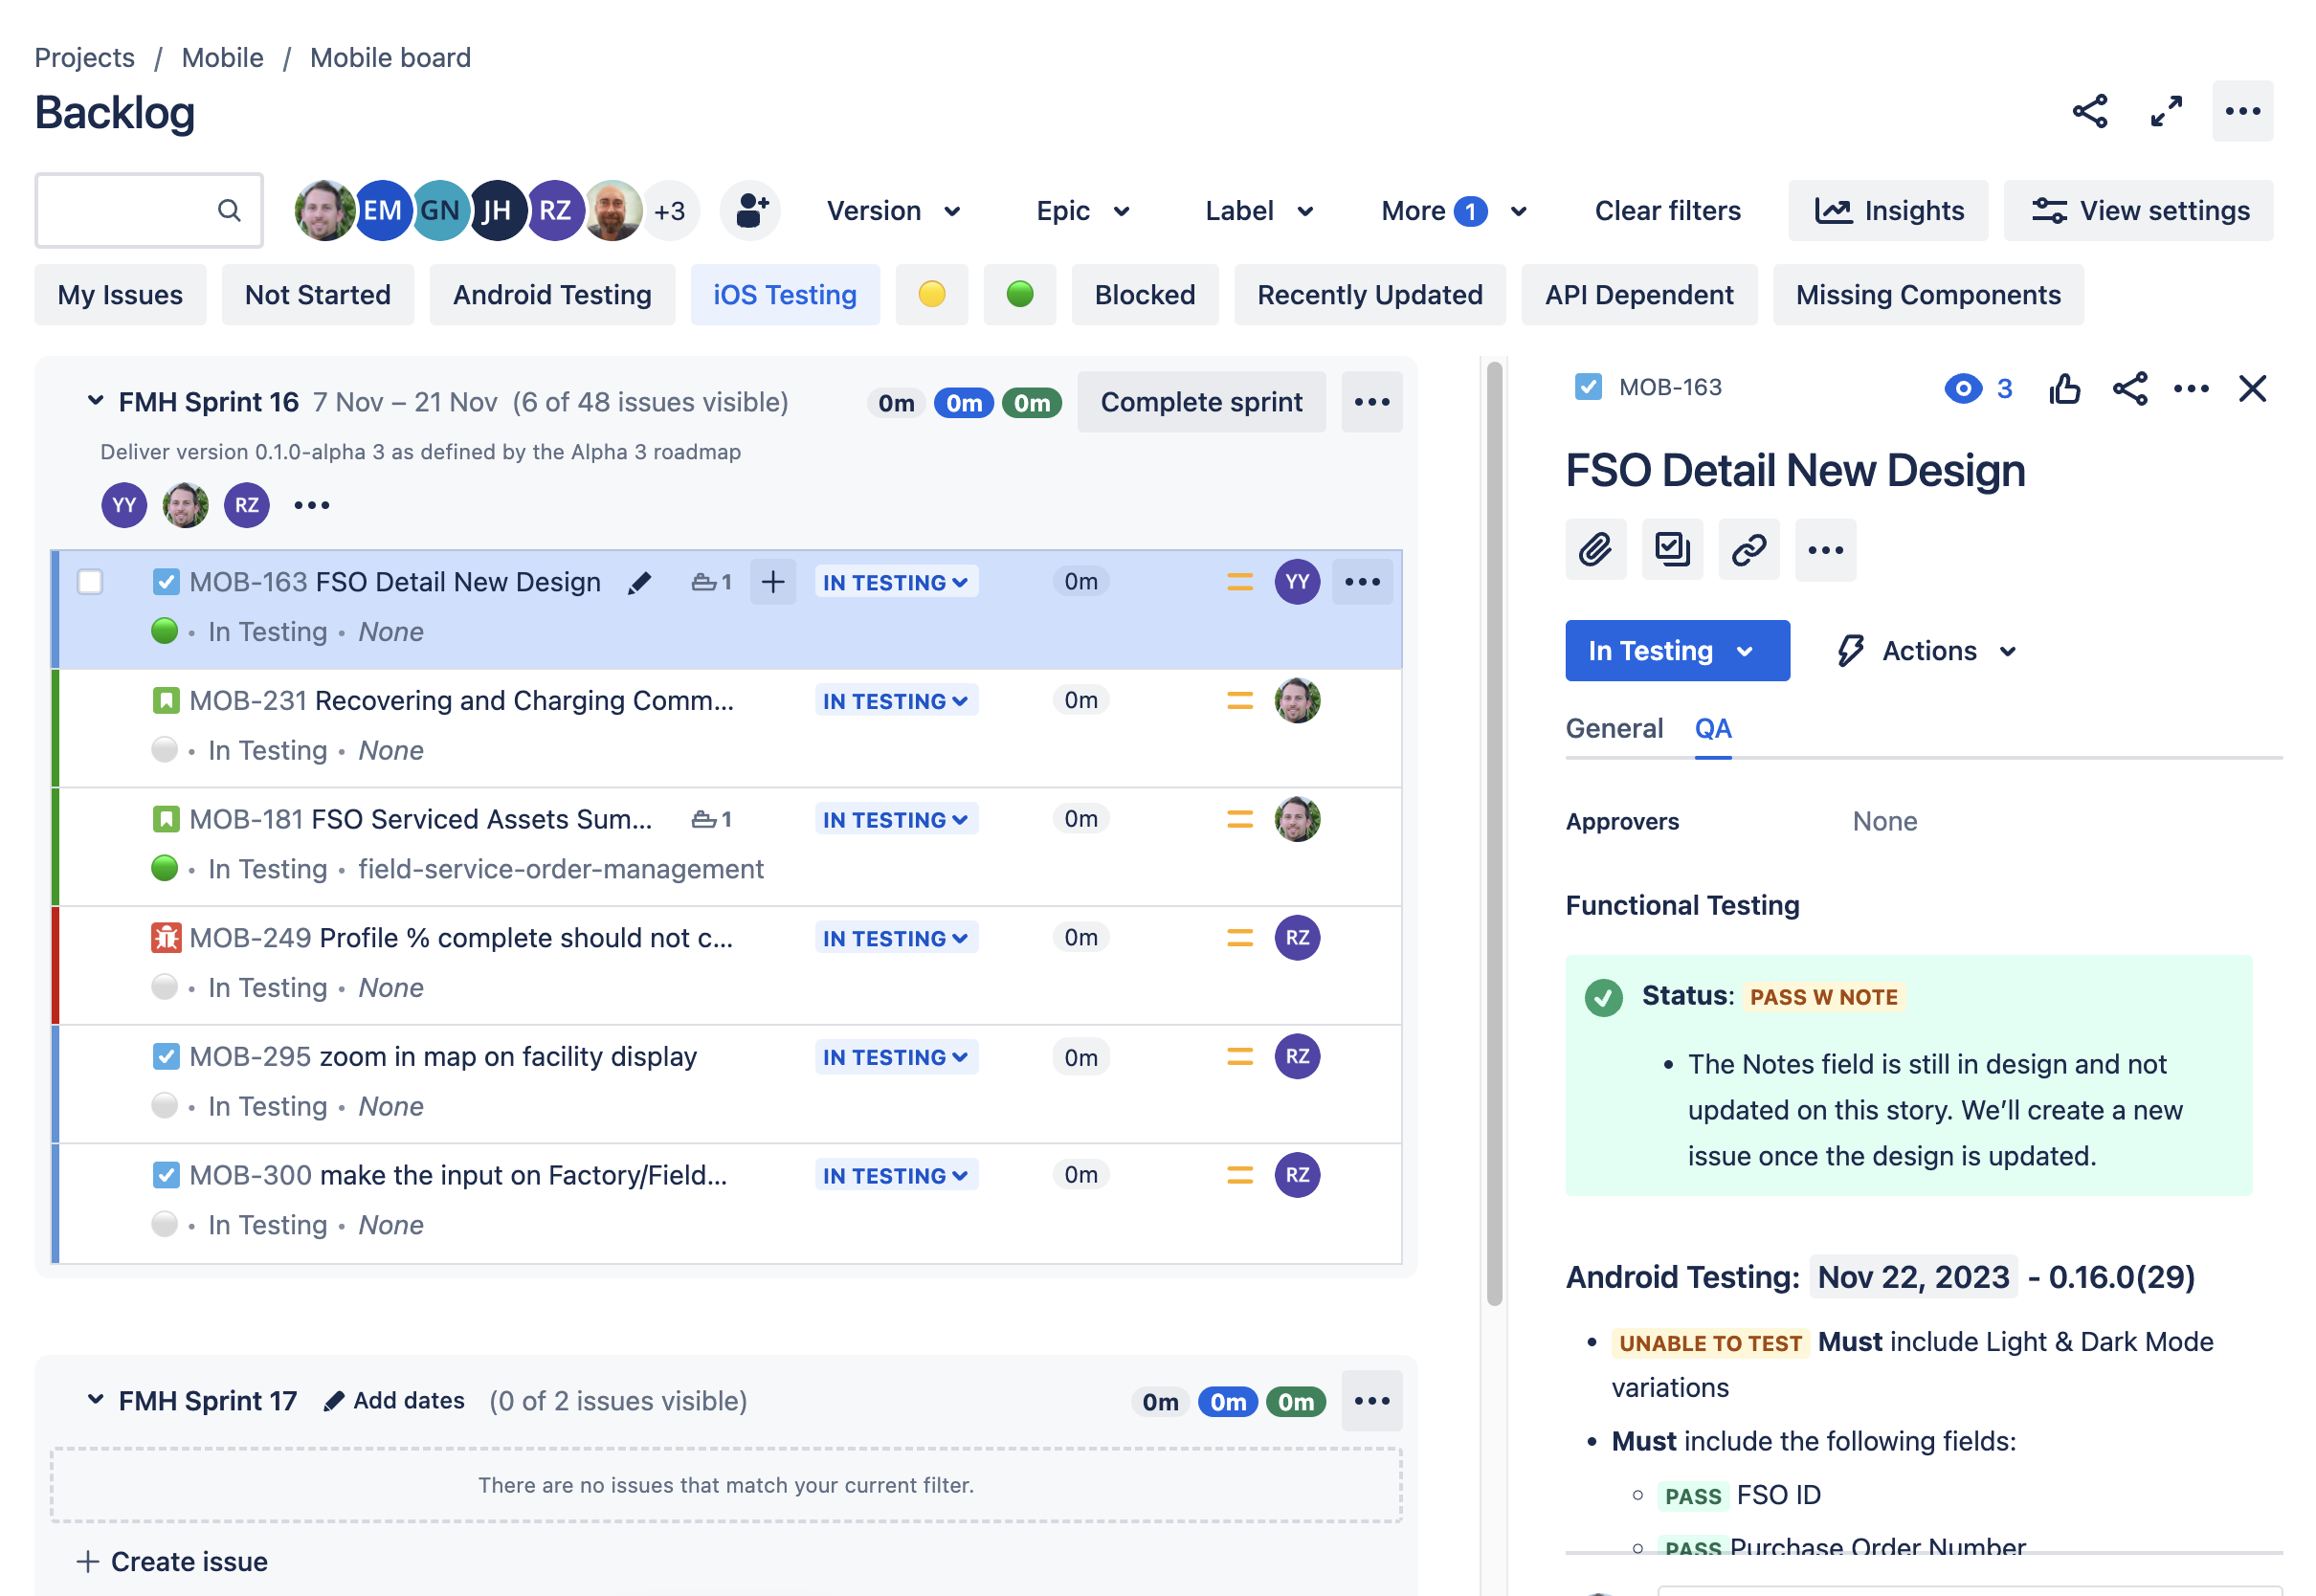Open the Mobile board breadcrumb
This screenshot has height=1596, width=2316.
click(x=390, y=58)
